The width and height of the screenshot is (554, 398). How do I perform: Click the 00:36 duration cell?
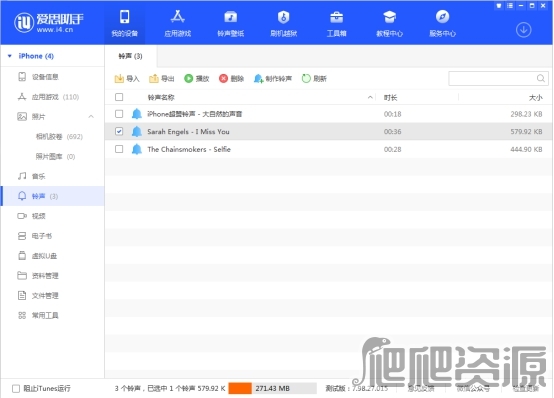click(x=393, y=131)
